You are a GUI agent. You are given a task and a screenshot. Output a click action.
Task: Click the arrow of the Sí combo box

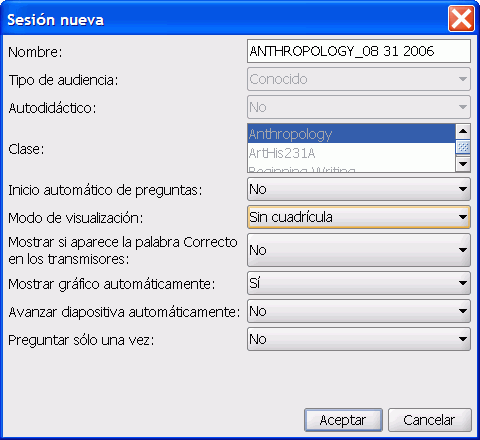point(463,283)
